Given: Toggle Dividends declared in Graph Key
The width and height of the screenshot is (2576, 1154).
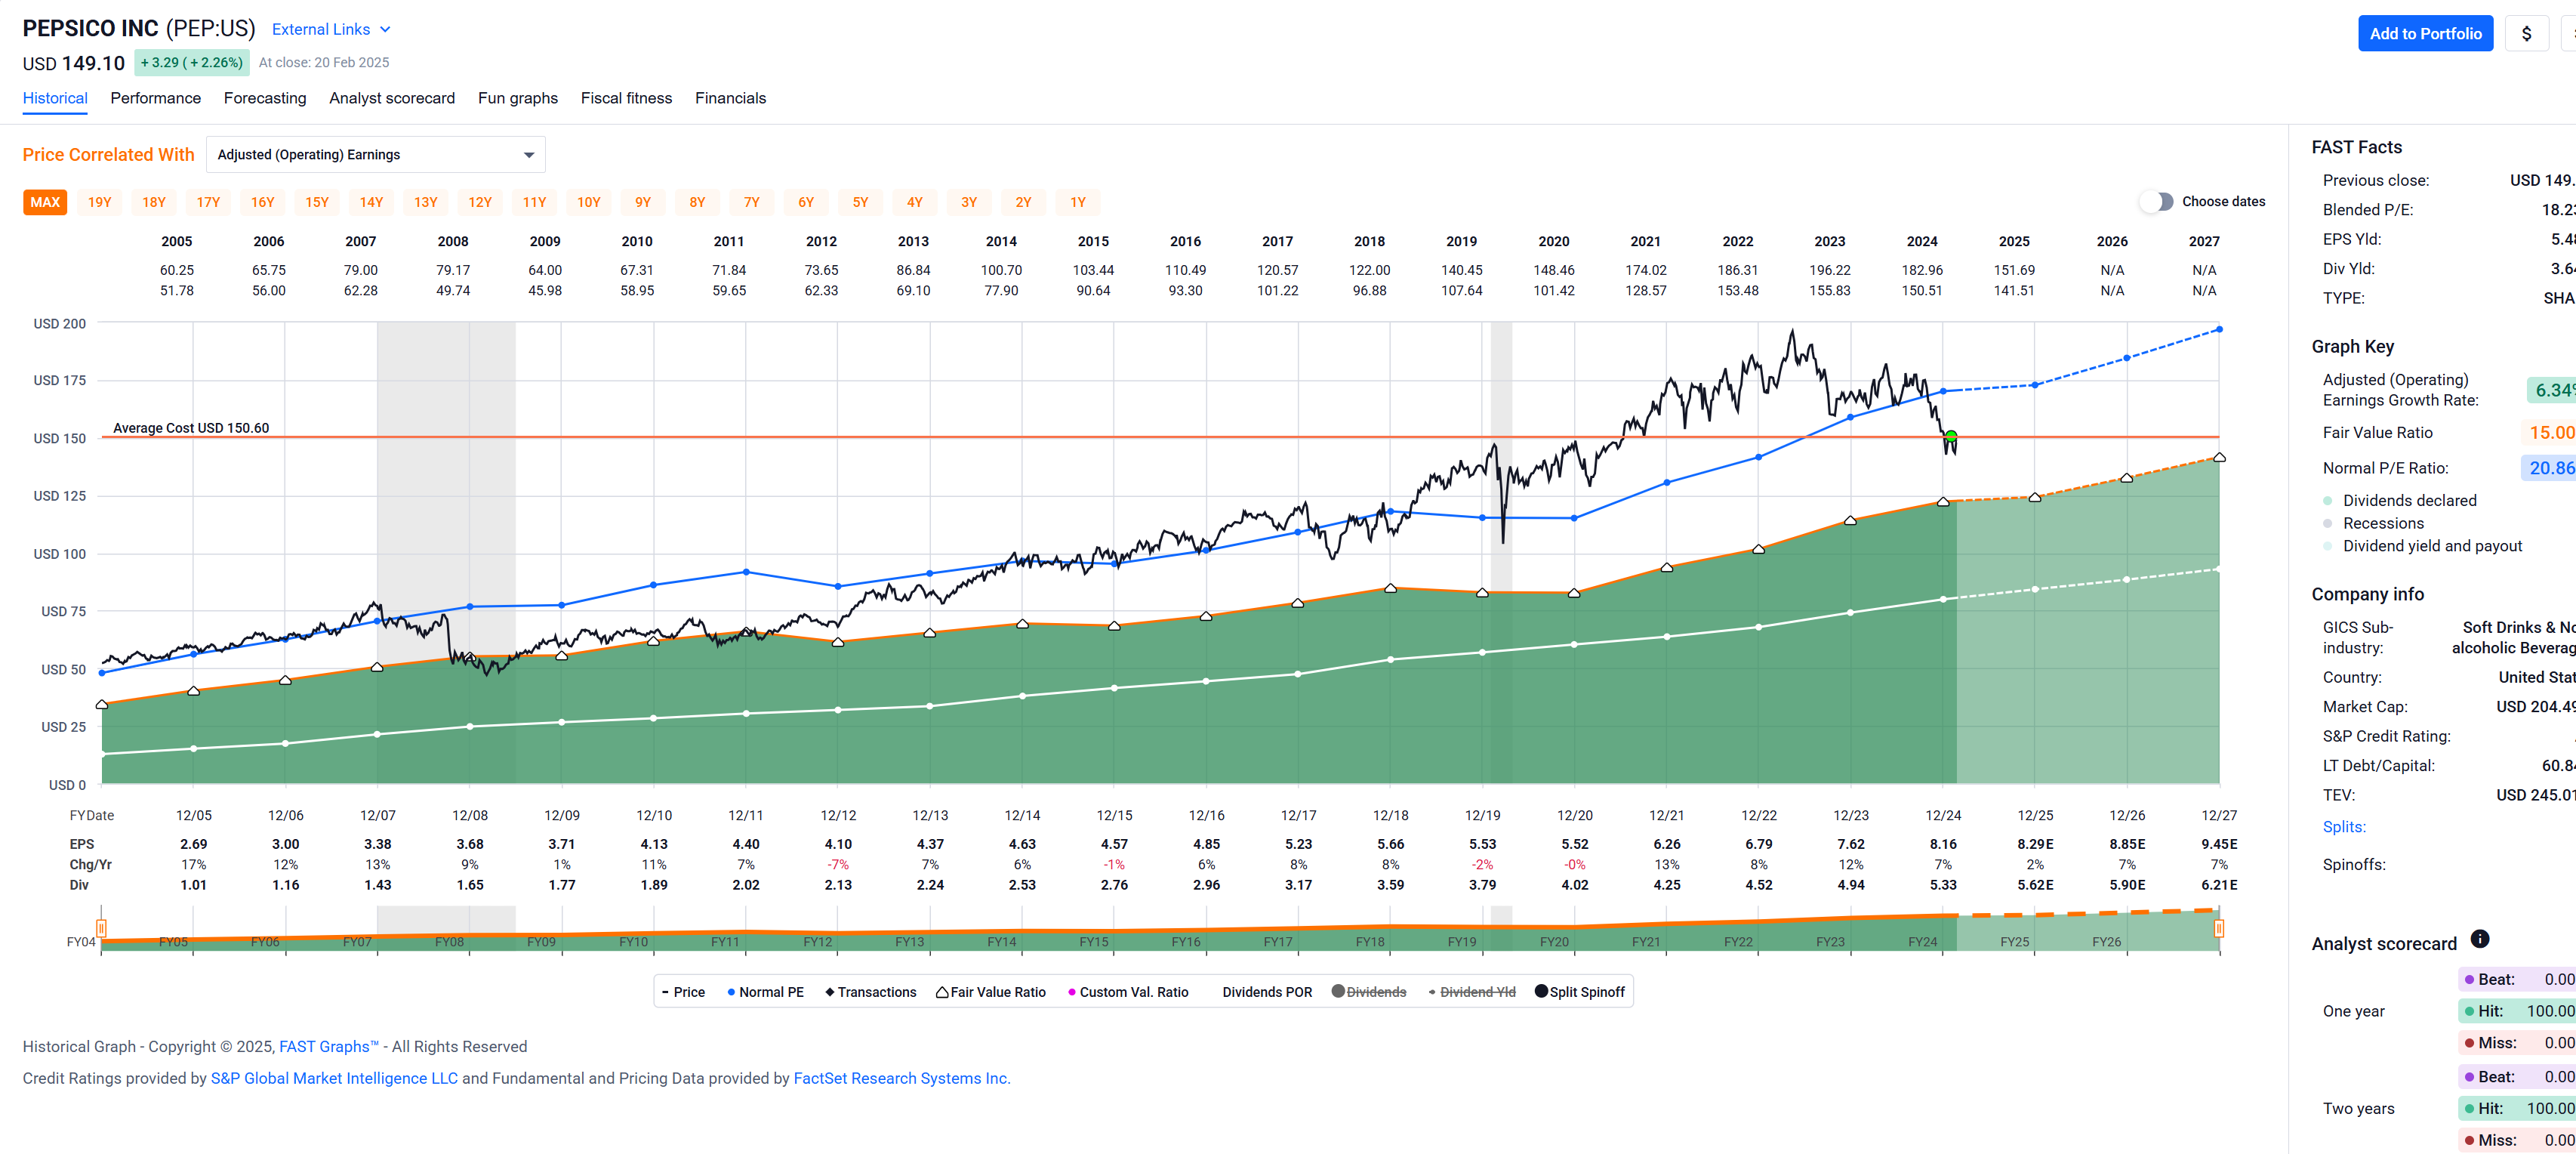Looking at the screenshot, I should 2400,500.
